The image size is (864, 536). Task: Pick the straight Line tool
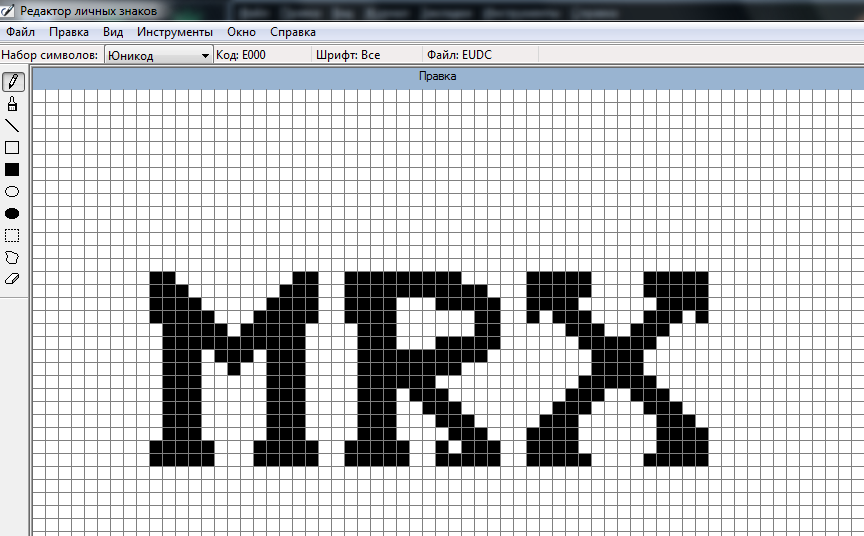[x=13, y=126]
